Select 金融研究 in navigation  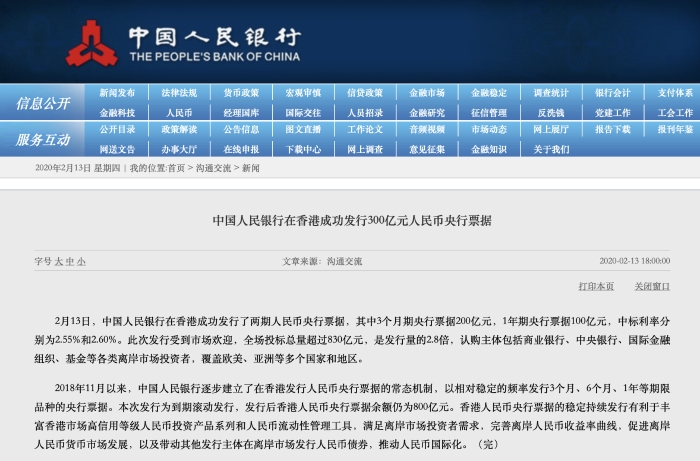click(427, 113)
